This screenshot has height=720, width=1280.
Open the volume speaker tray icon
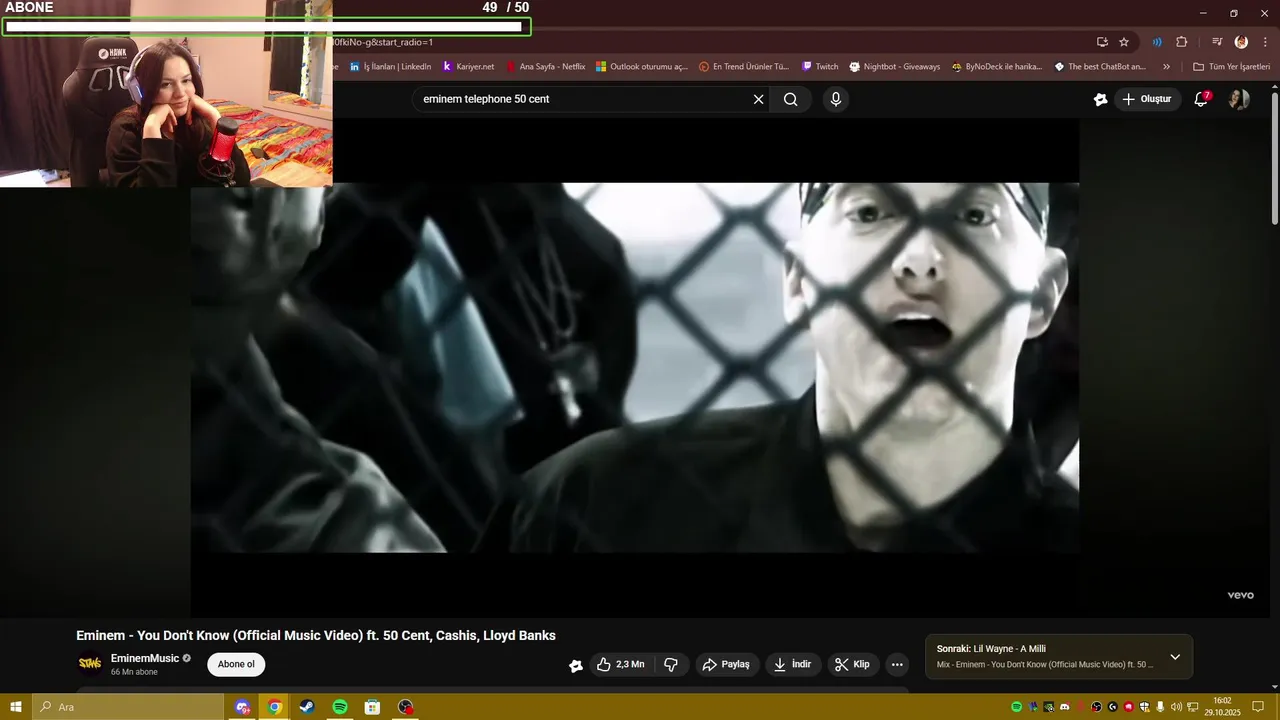tap(1176, 707)
